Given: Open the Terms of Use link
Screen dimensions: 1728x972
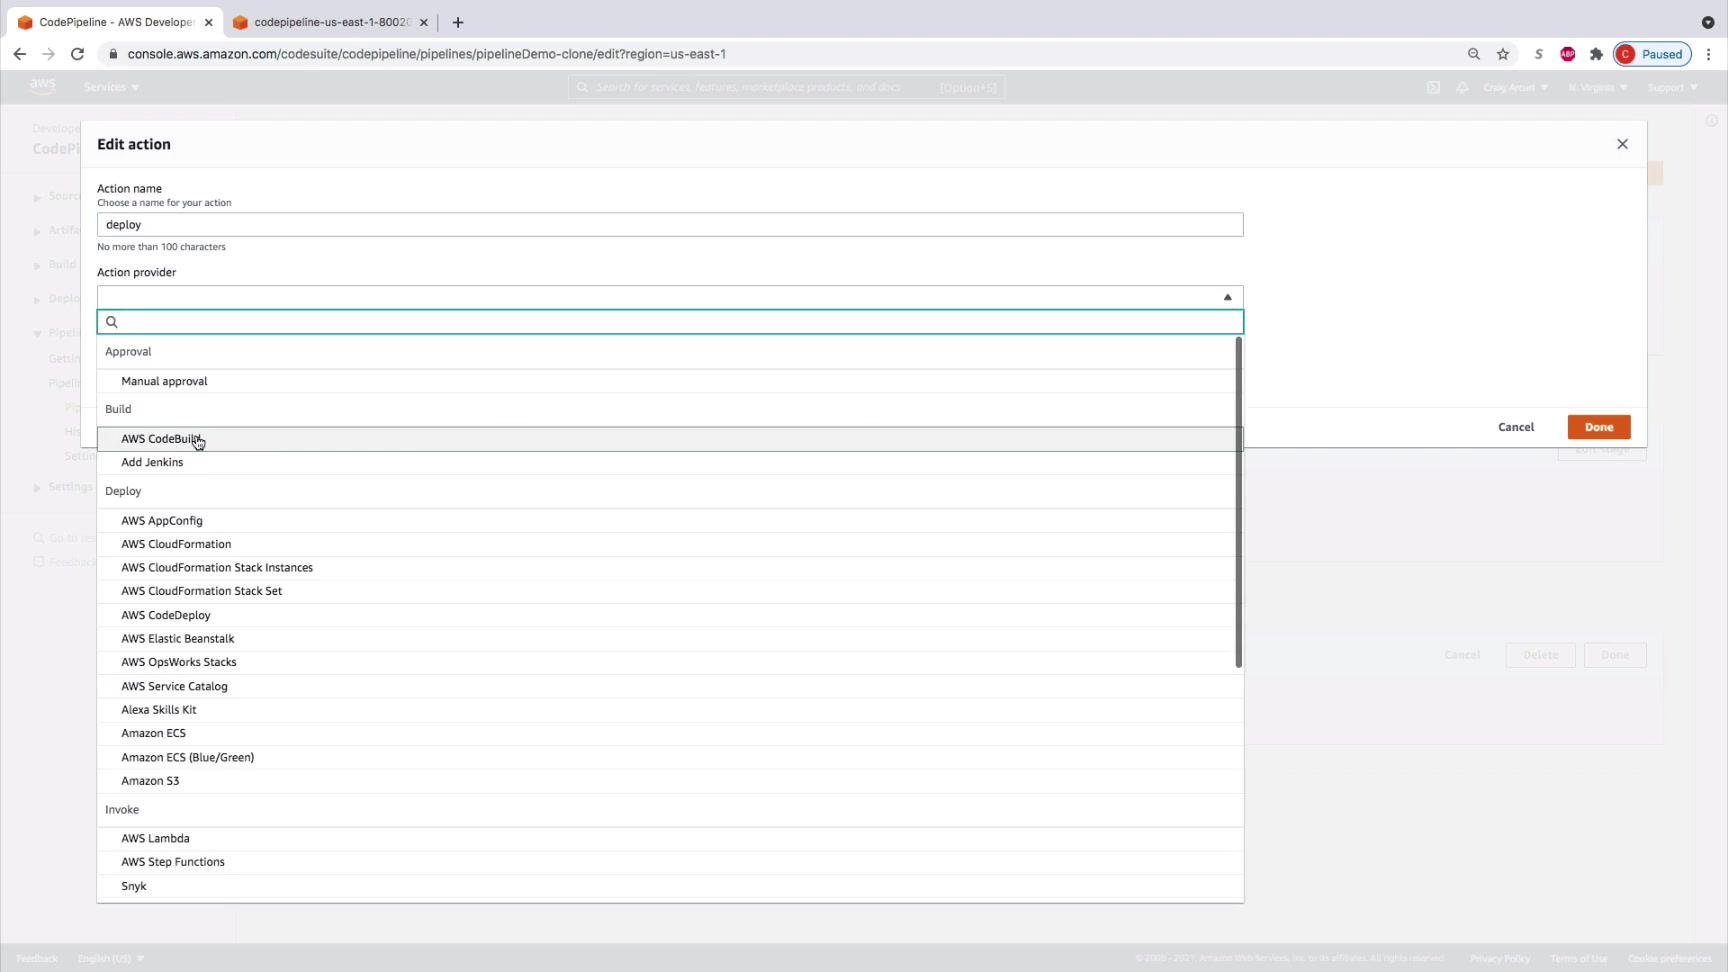Looking at the screenshot, I should click(1579, 958).
